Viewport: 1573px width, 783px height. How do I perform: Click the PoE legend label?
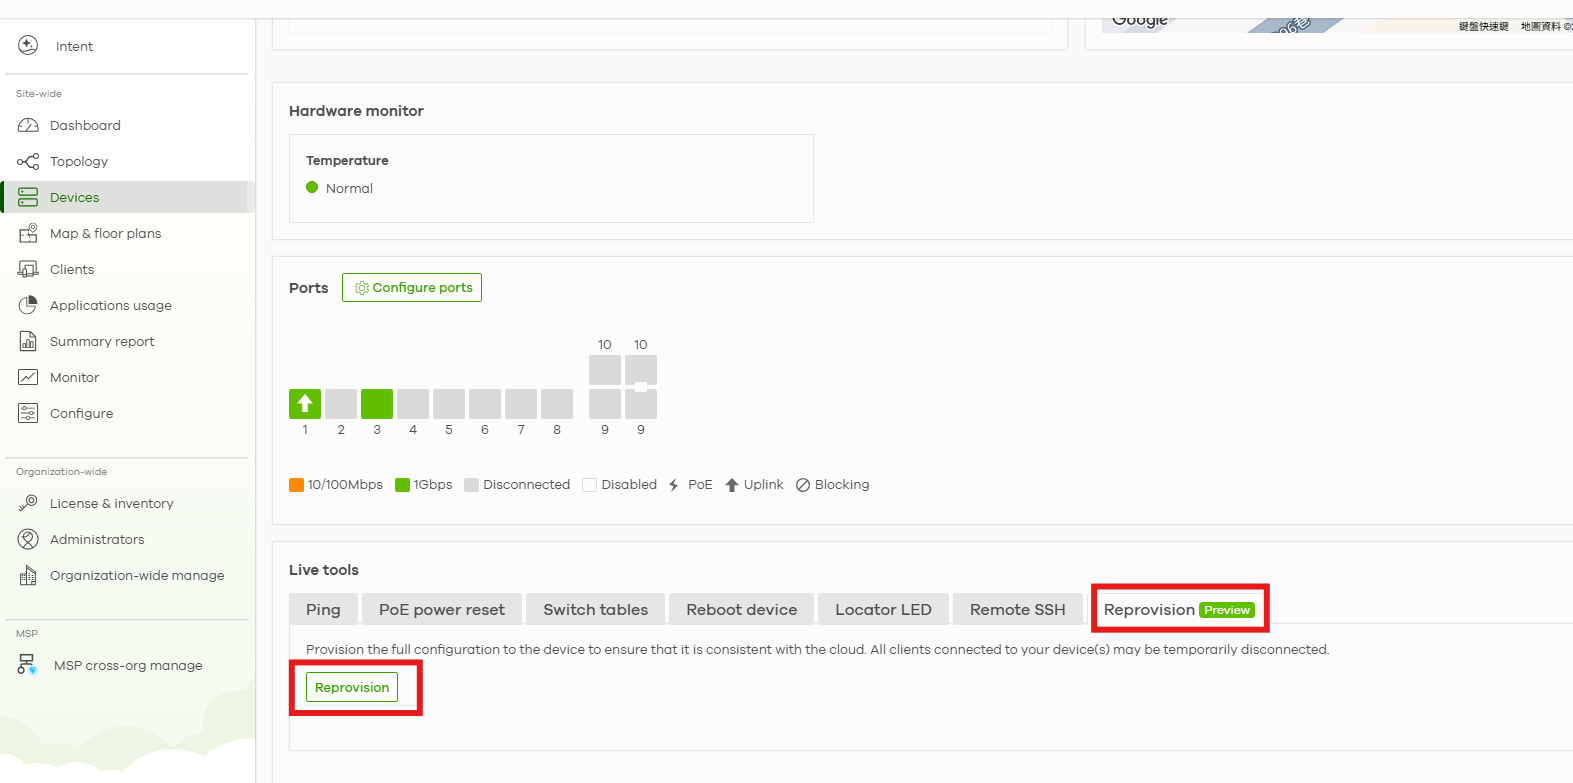tap(700, 484)
